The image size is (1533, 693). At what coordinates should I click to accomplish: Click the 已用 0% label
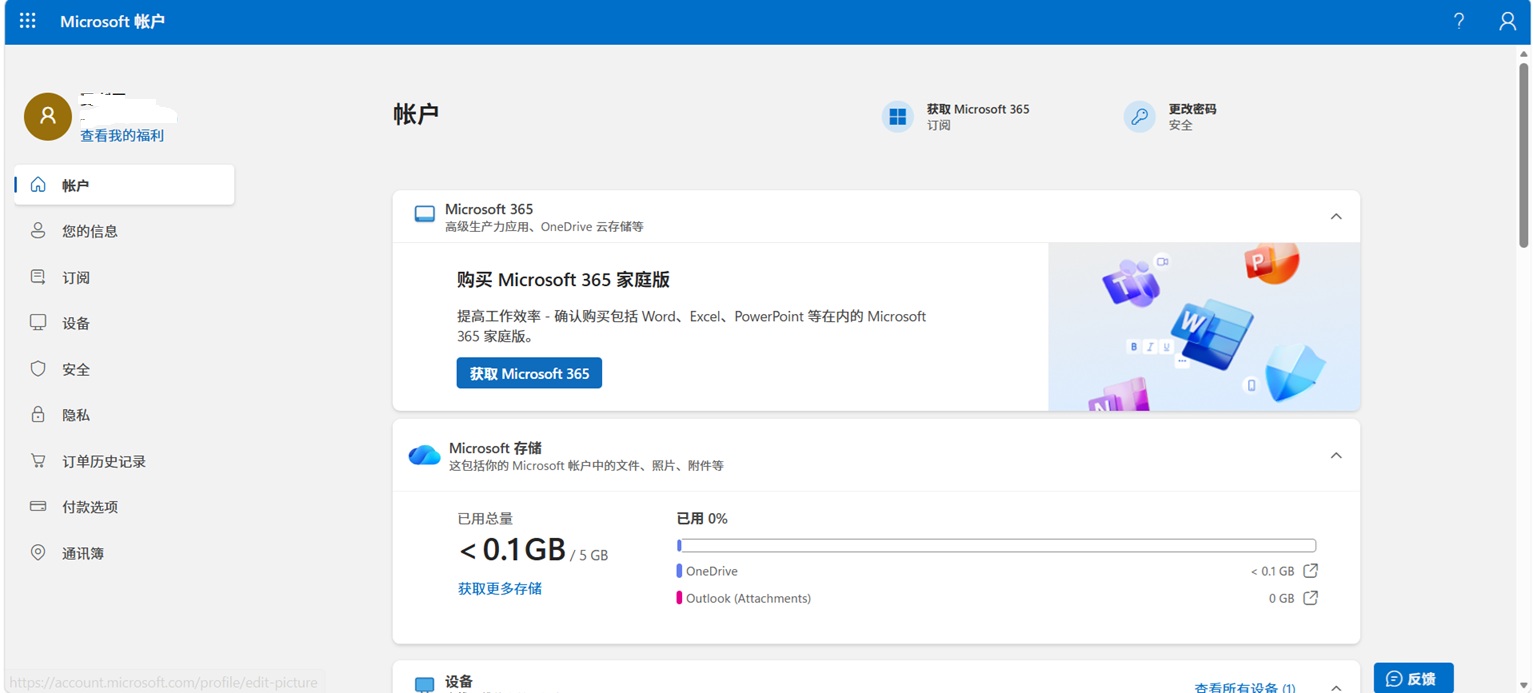point(702,518)
